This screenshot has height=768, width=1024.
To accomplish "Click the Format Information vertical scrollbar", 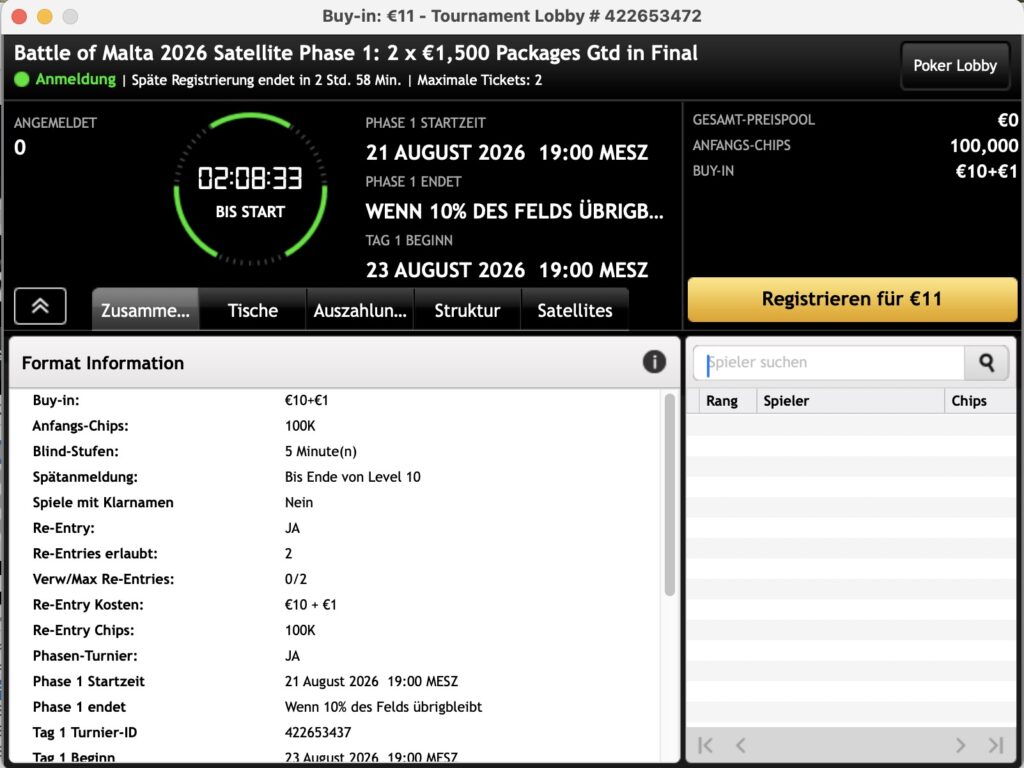I will pyautogui.click(x=669, y=494).
